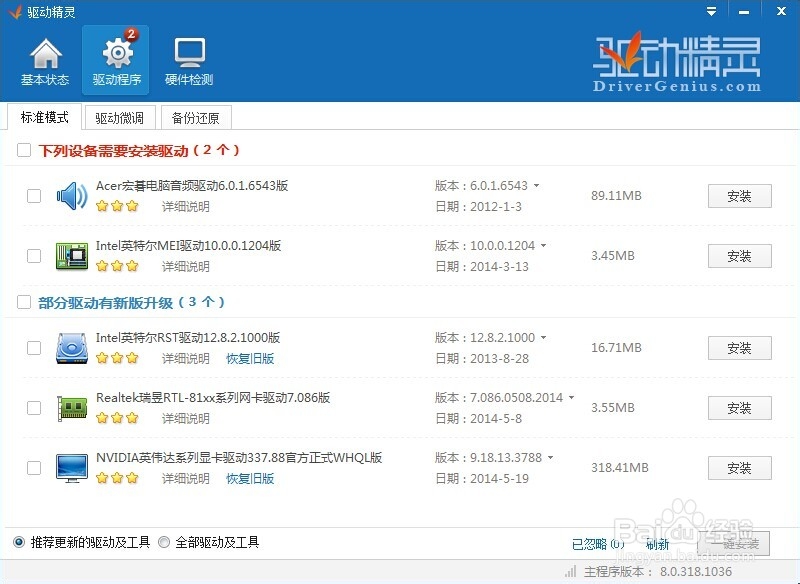Open the 已忽略 (0) link
The image size is (800, 584).
tap(597, 544)
